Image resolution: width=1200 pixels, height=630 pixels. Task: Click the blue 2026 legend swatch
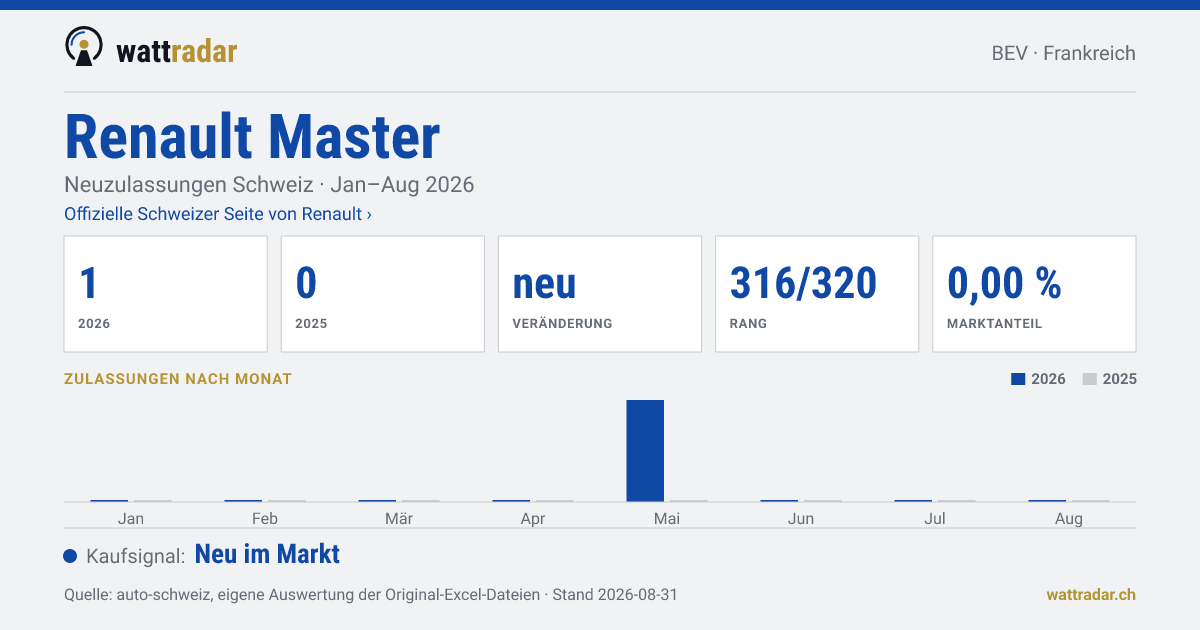click(1018, 379)
